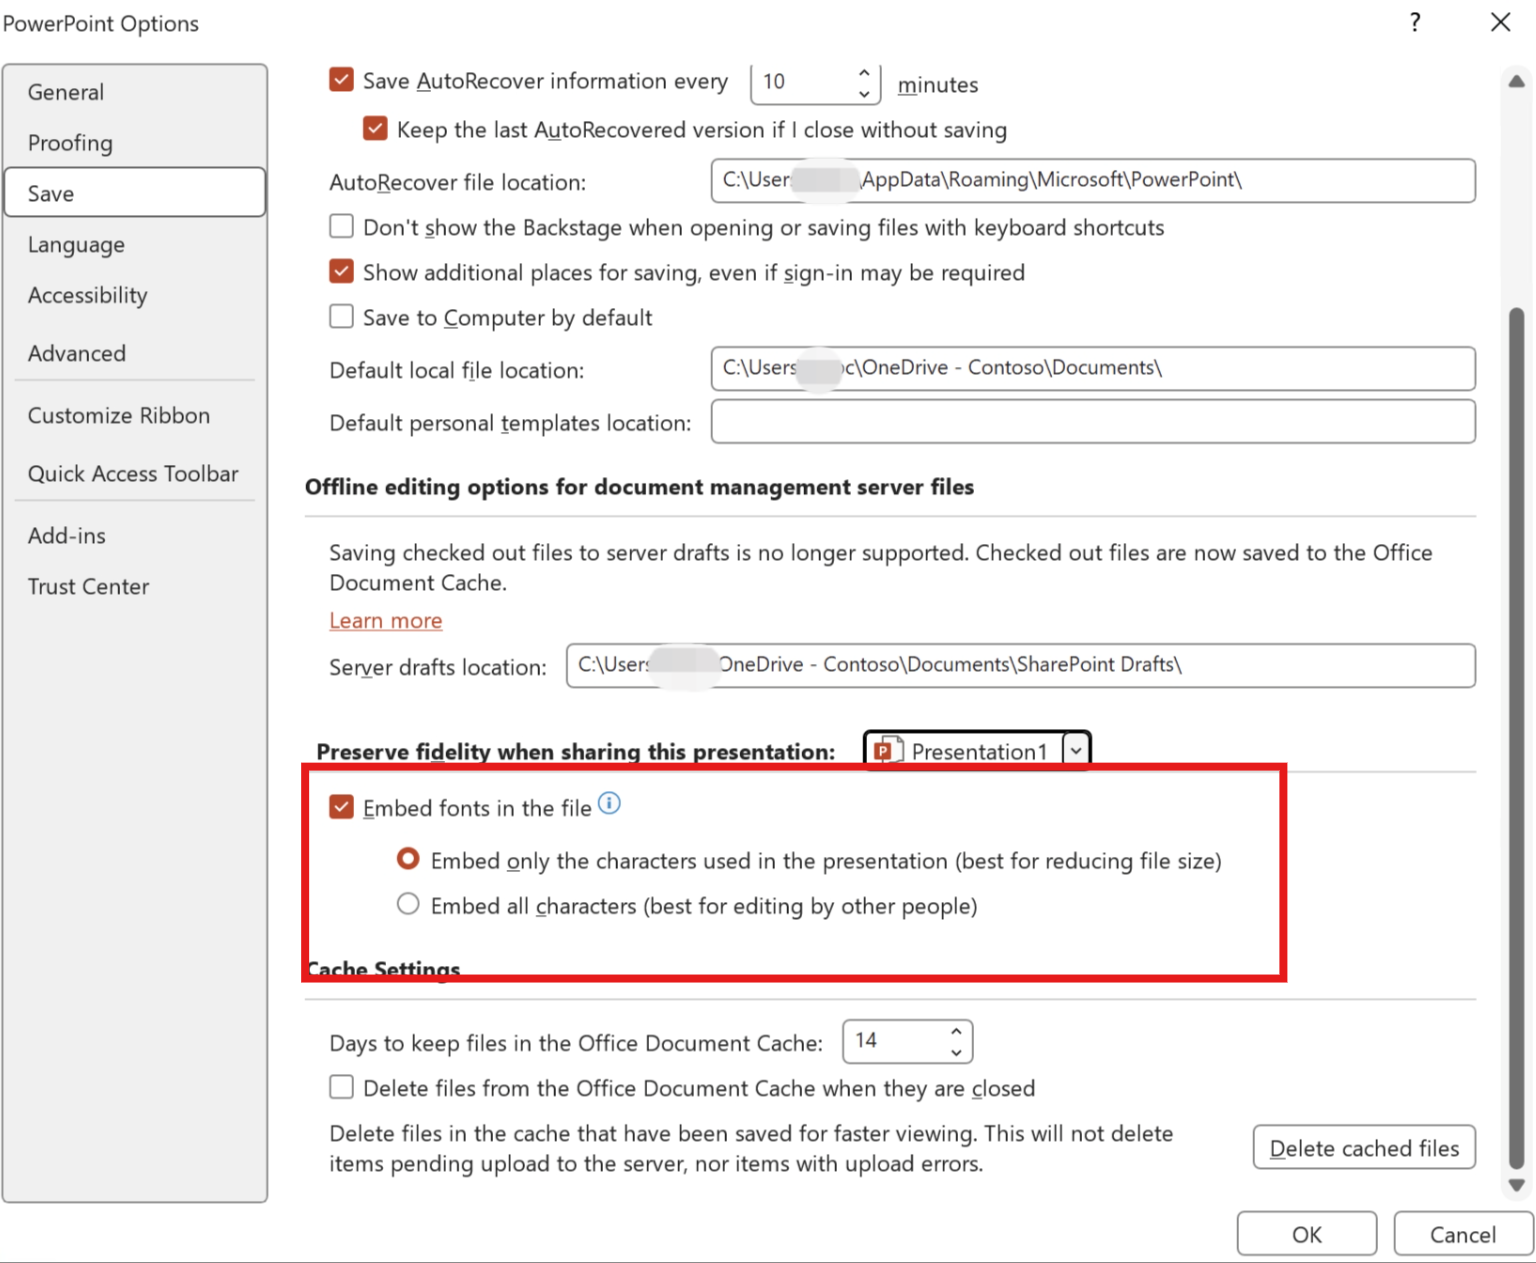Open Customize Ribbon settings
1536x1263 pixels.
(x=135, y=416)
